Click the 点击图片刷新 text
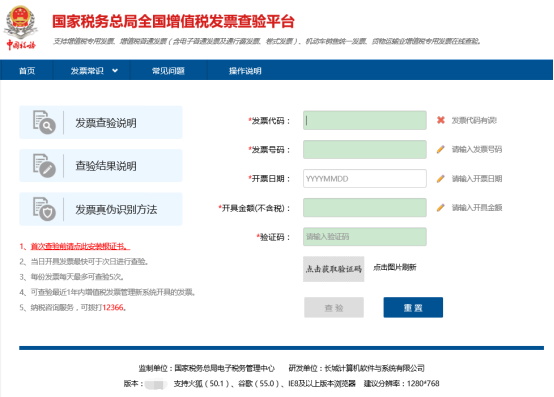Screen dimensions: 554x397 (395, 267)
